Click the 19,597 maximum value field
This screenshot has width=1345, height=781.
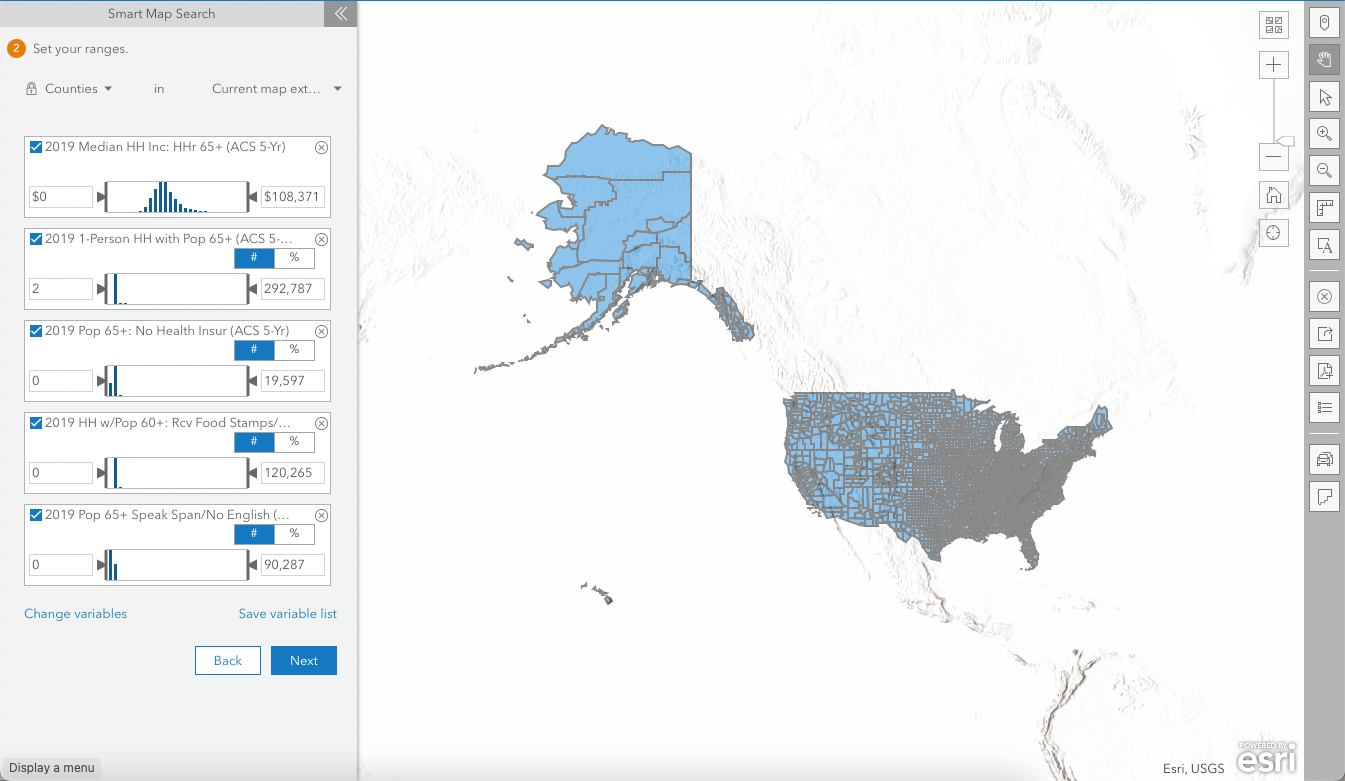point(293,381)
